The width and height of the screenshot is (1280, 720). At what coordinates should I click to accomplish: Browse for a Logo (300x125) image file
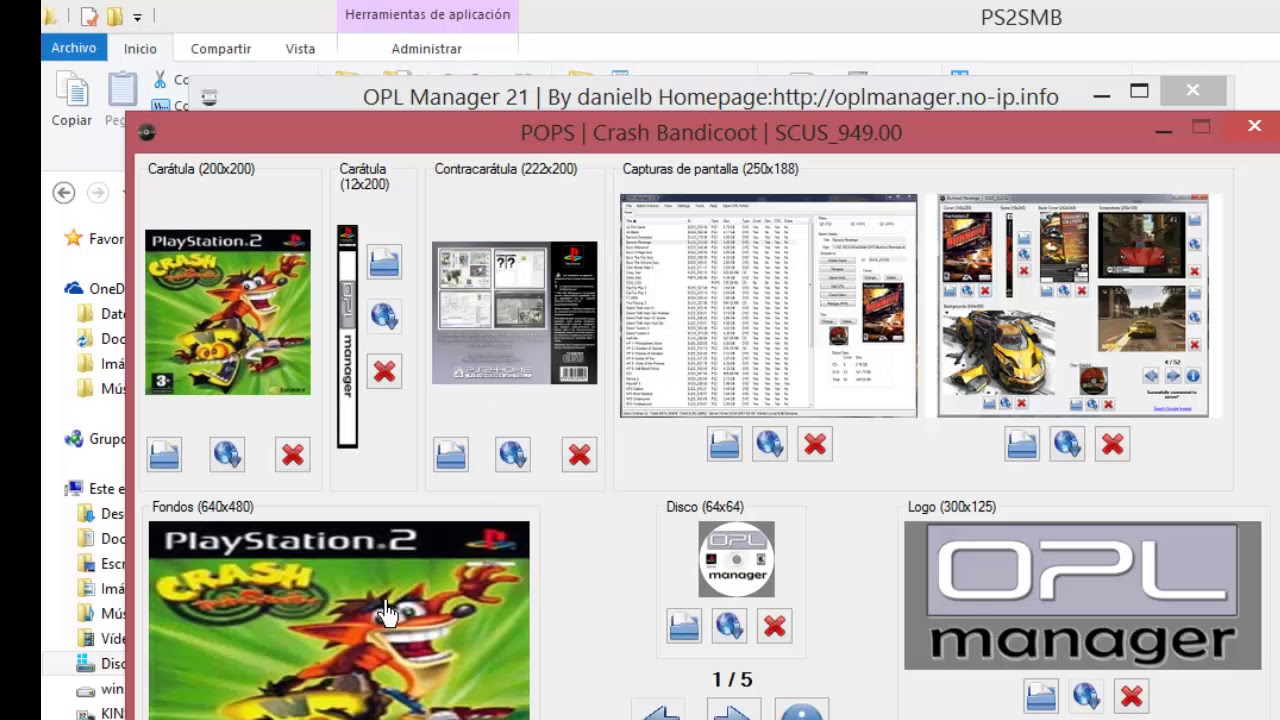(1041, 696)
